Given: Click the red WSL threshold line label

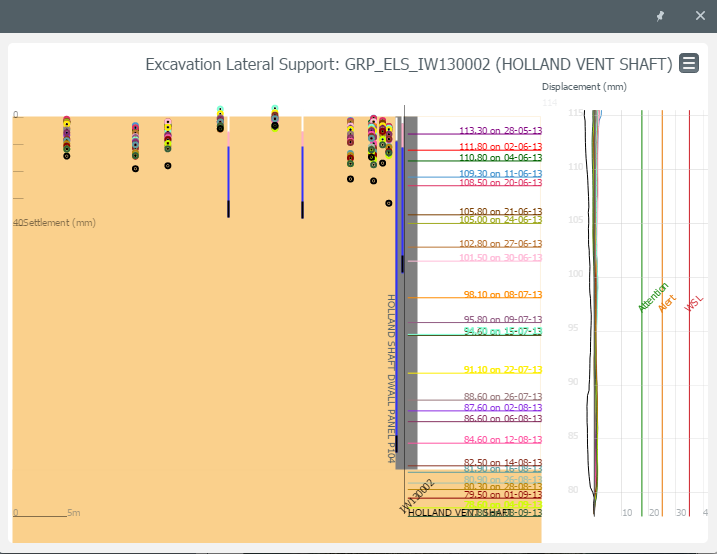Looking at the screenshot, I should (x=694, y=304).
